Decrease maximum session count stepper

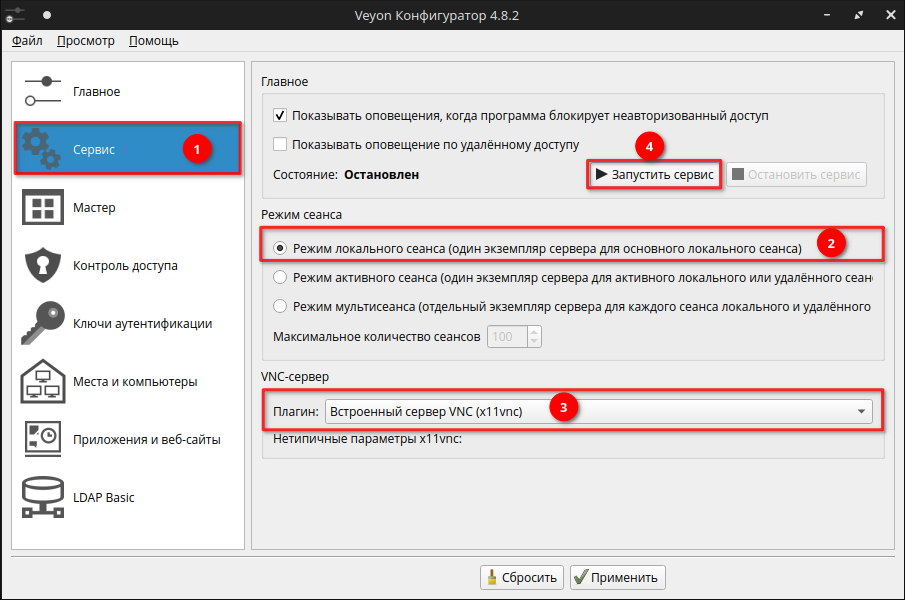(534, 342)
